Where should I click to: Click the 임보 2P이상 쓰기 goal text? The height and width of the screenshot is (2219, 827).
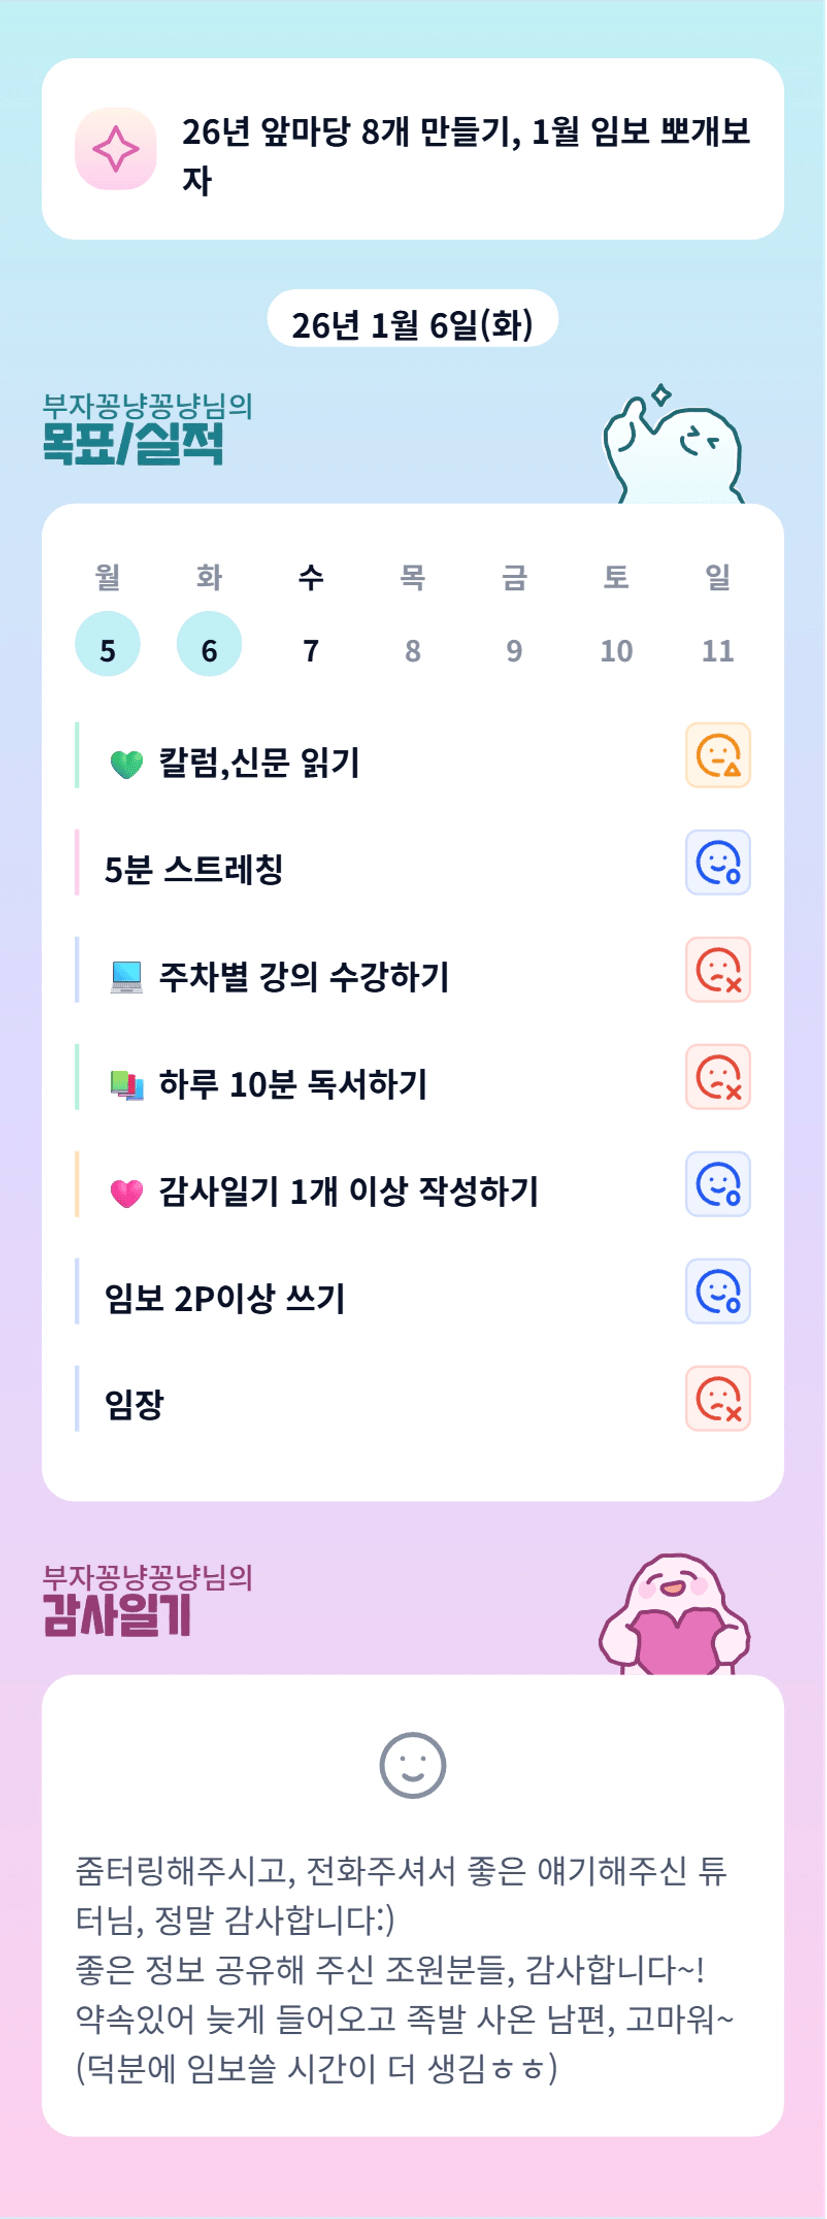(x=225, y=1298)
